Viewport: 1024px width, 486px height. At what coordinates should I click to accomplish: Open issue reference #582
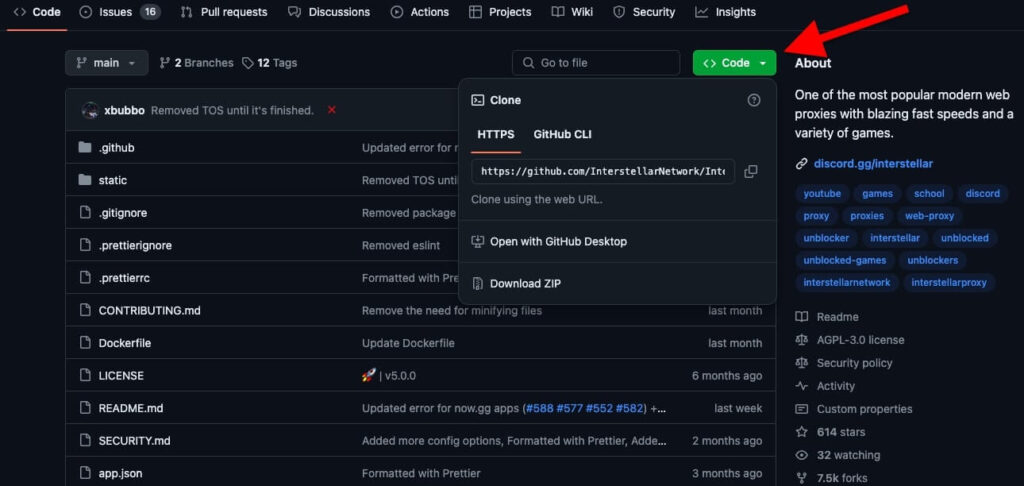click(630, 409)
